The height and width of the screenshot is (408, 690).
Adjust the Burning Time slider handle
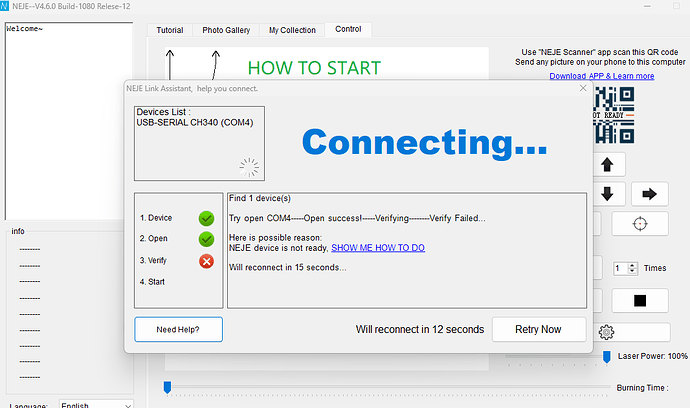click(167, 387)
